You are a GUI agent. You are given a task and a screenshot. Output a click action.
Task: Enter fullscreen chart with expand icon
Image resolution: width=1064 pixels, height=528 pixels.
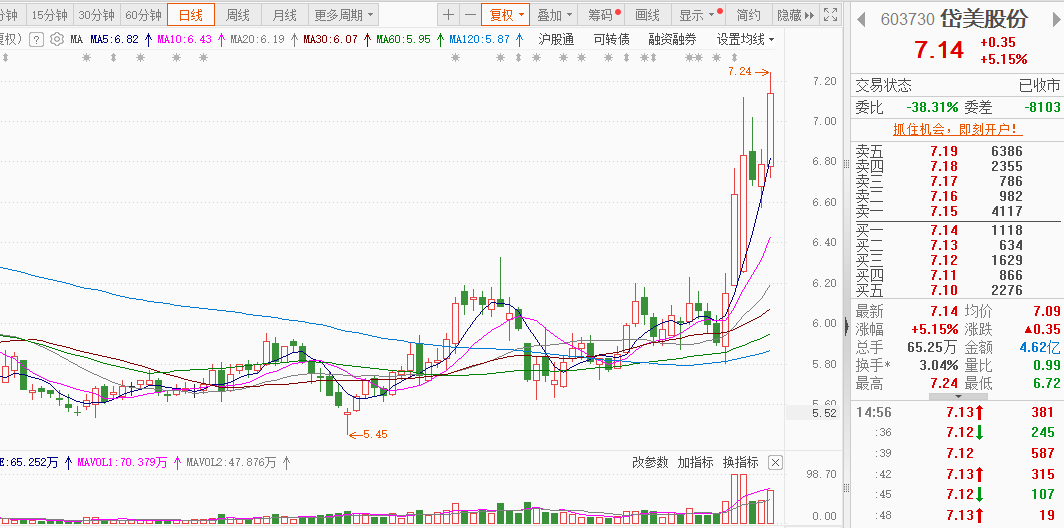click(x=830, y=14)
